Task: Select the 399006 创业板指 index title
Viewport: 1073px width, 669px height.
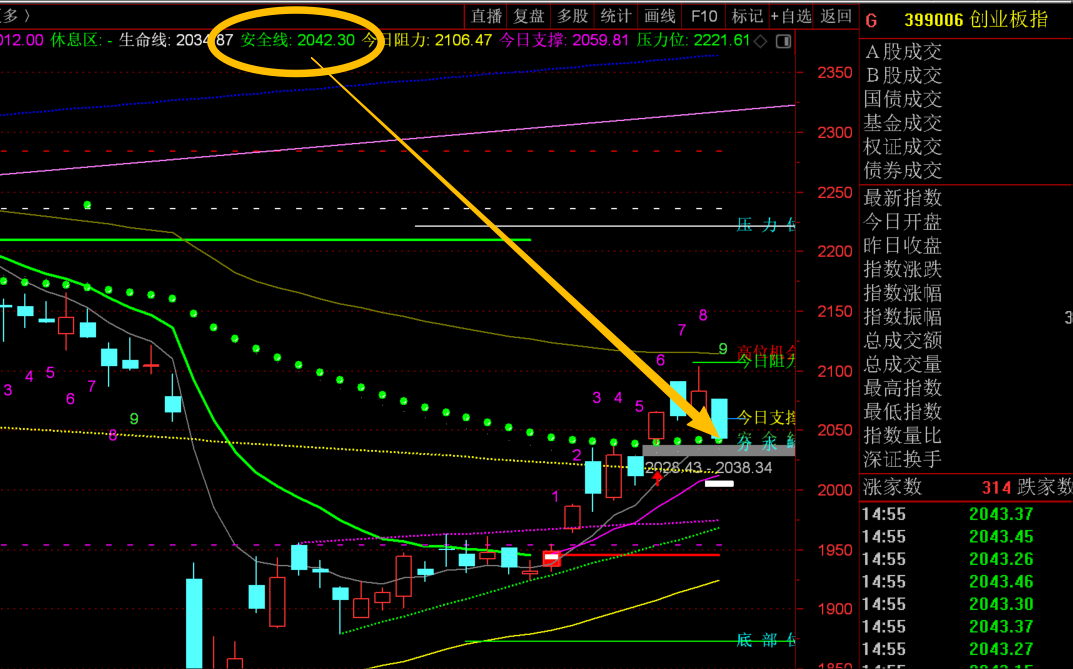Action: 976,20
